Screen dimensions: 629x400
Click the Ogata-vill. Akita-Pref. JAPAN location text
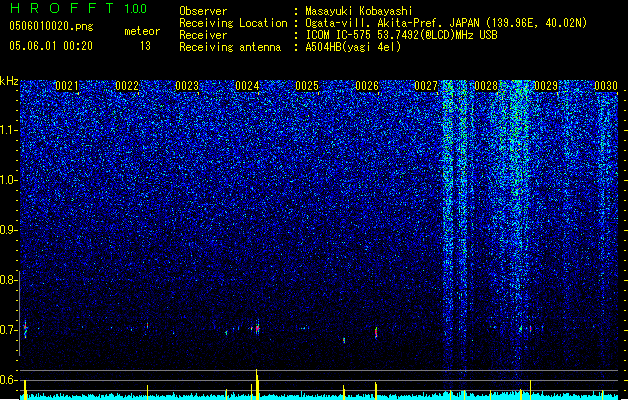click(446, 23)
